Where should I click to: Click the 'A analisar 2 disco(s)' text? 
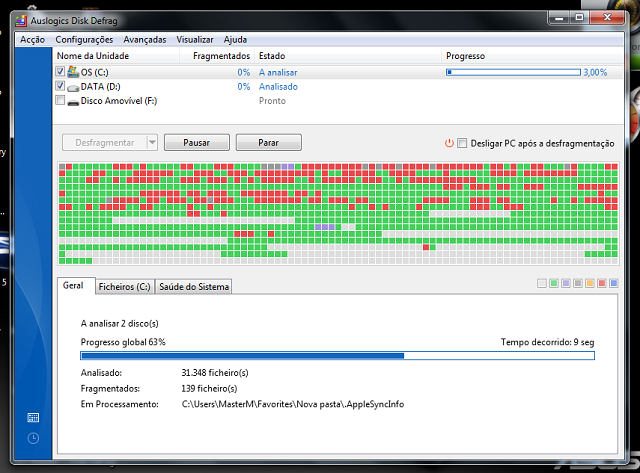point(120,324)
